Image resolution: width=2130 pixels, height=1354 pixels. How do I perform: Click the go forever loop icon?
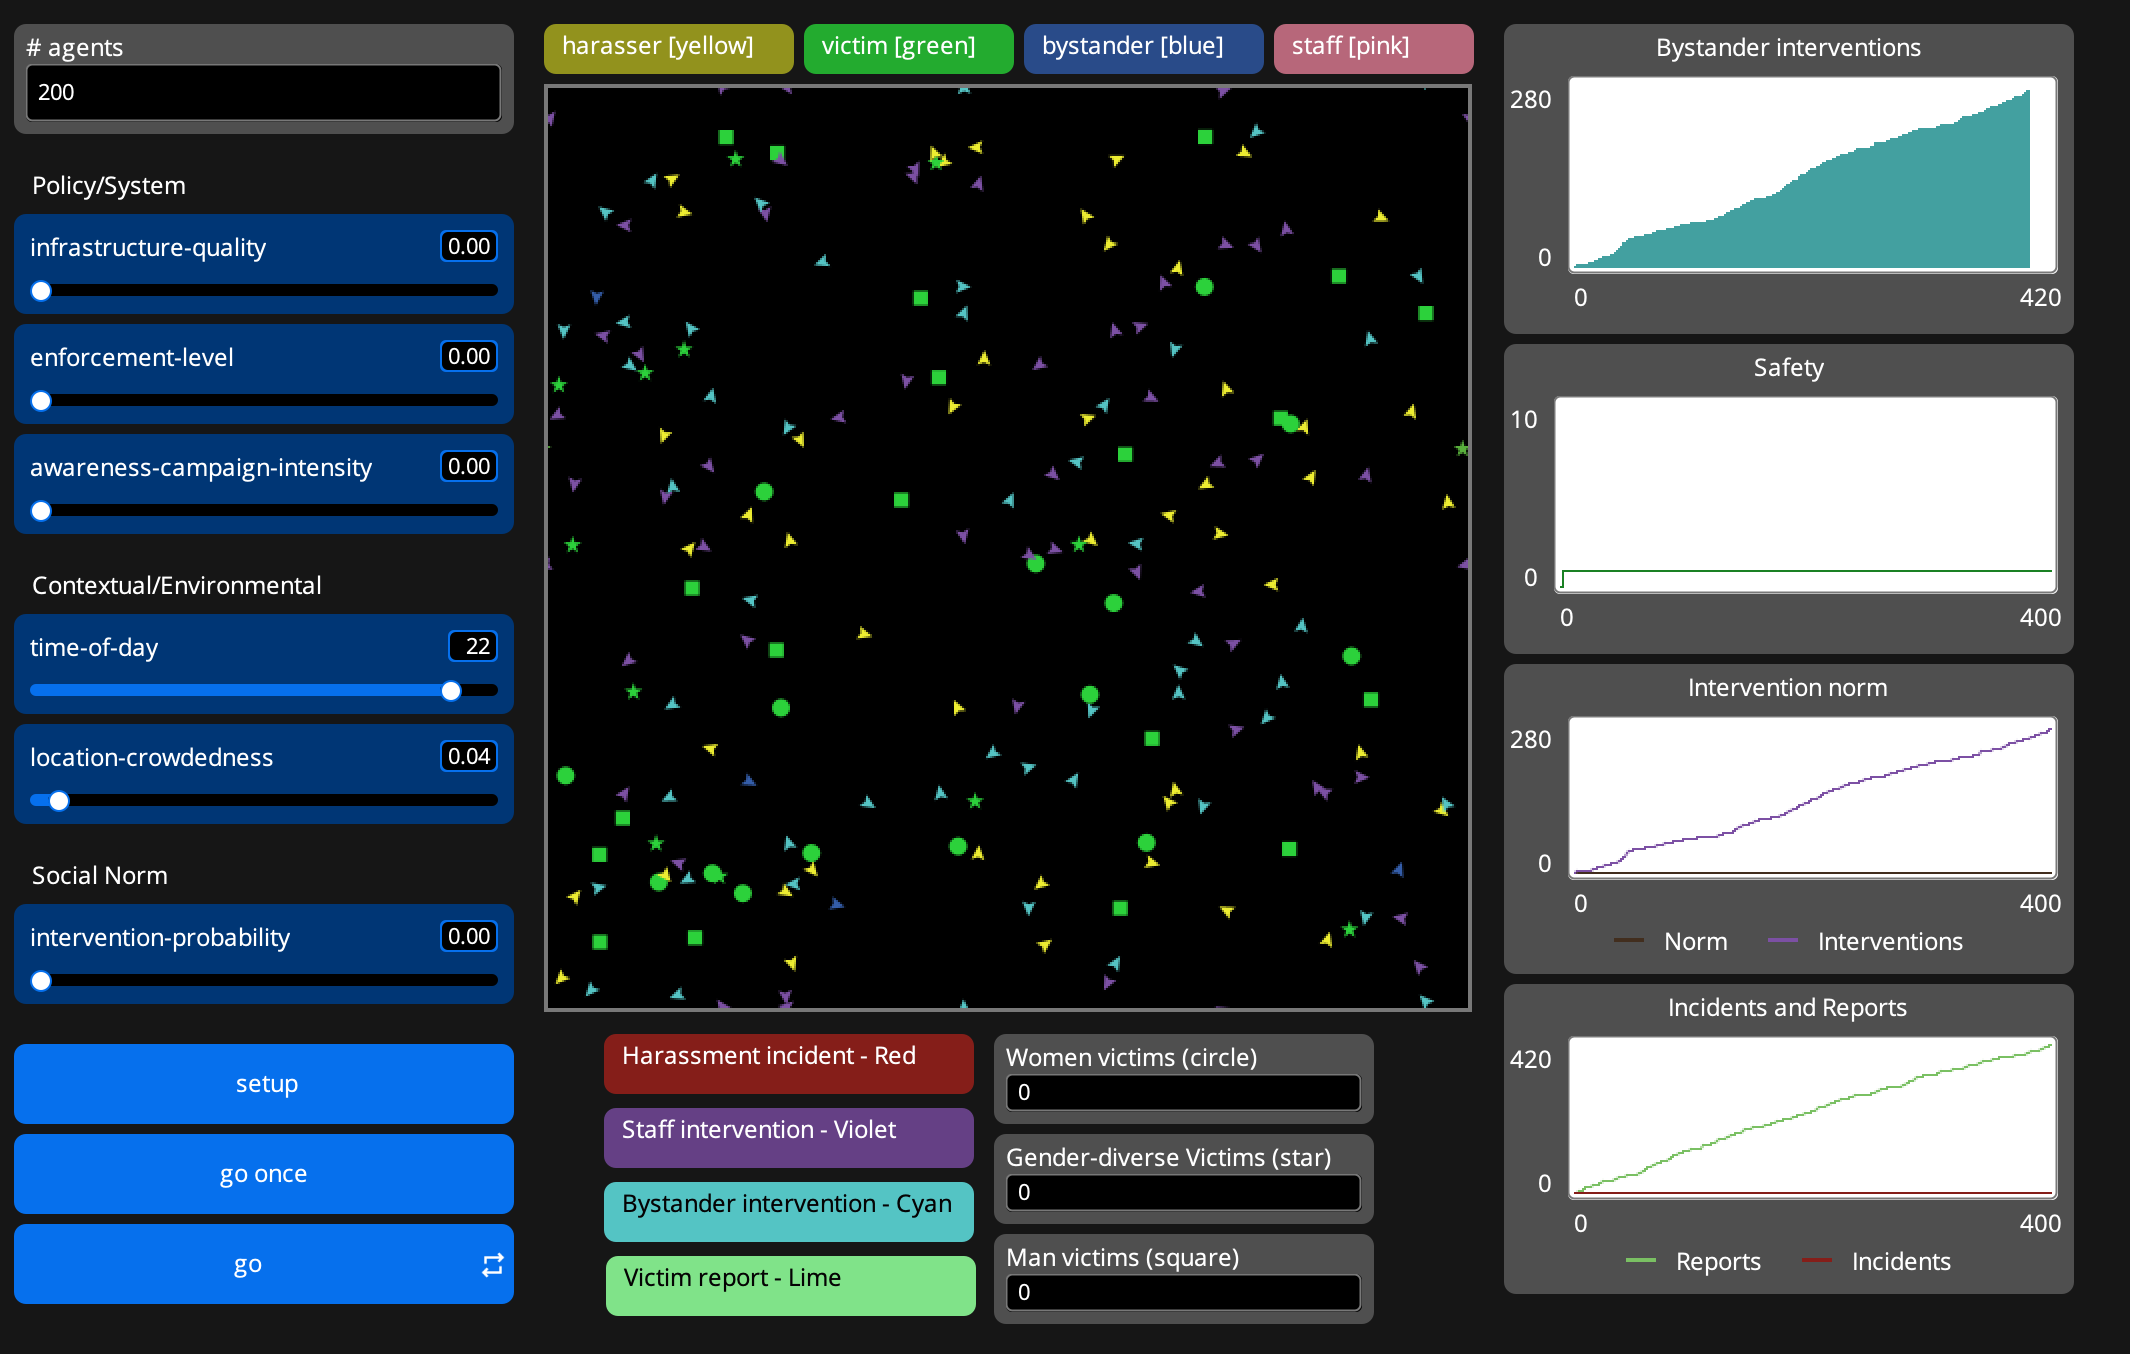pyautogui.click(x=492, y=1265)
